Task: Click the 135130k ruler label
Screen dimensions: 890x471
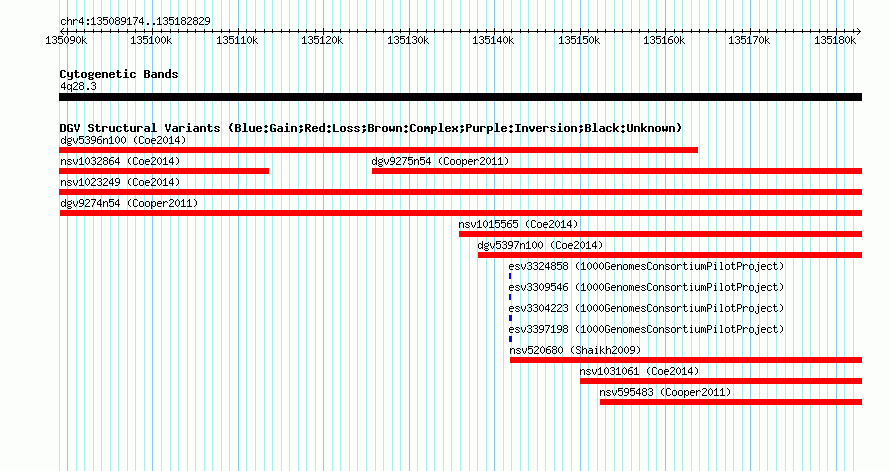Action: click(x=408, y=40)
